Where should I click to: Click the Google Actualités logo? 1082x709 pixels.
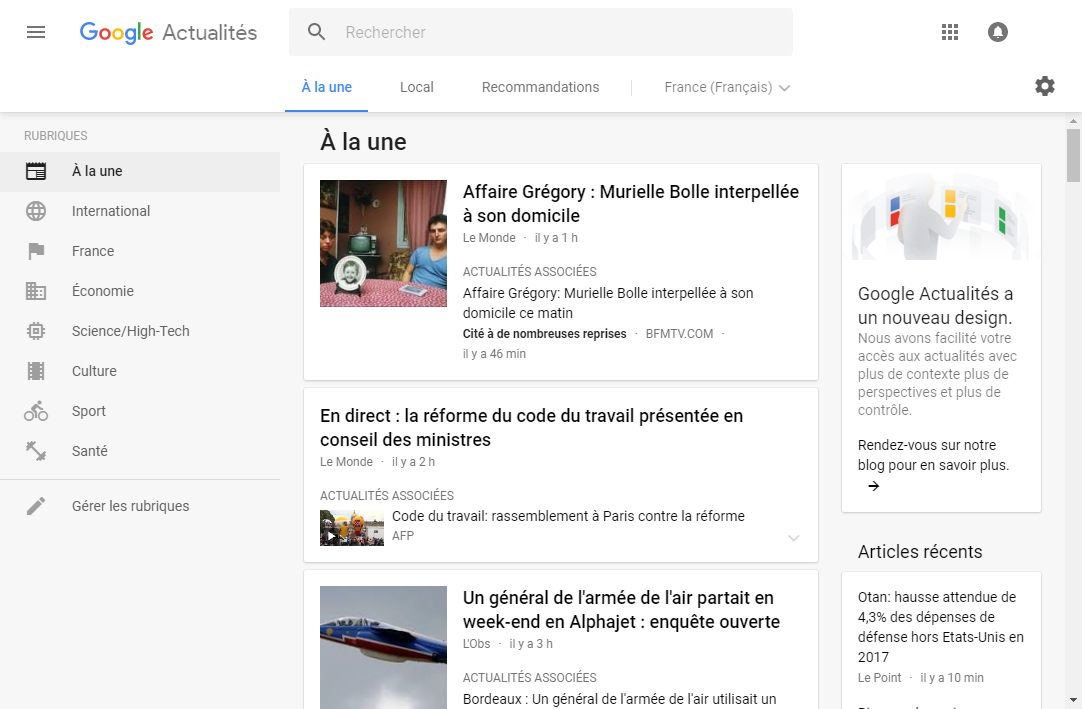click(x=168, y=32)
